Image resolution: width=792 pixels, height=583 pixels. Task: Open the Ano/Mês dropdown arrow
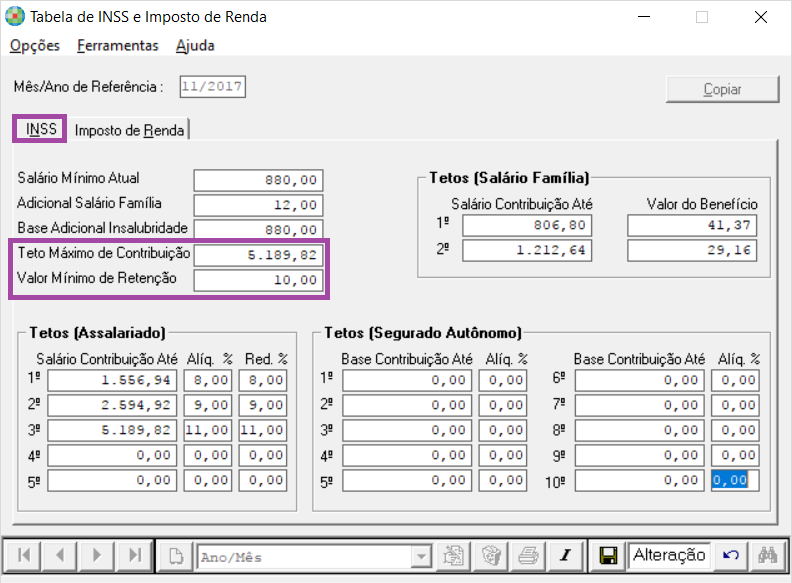[x=421, y=557]
